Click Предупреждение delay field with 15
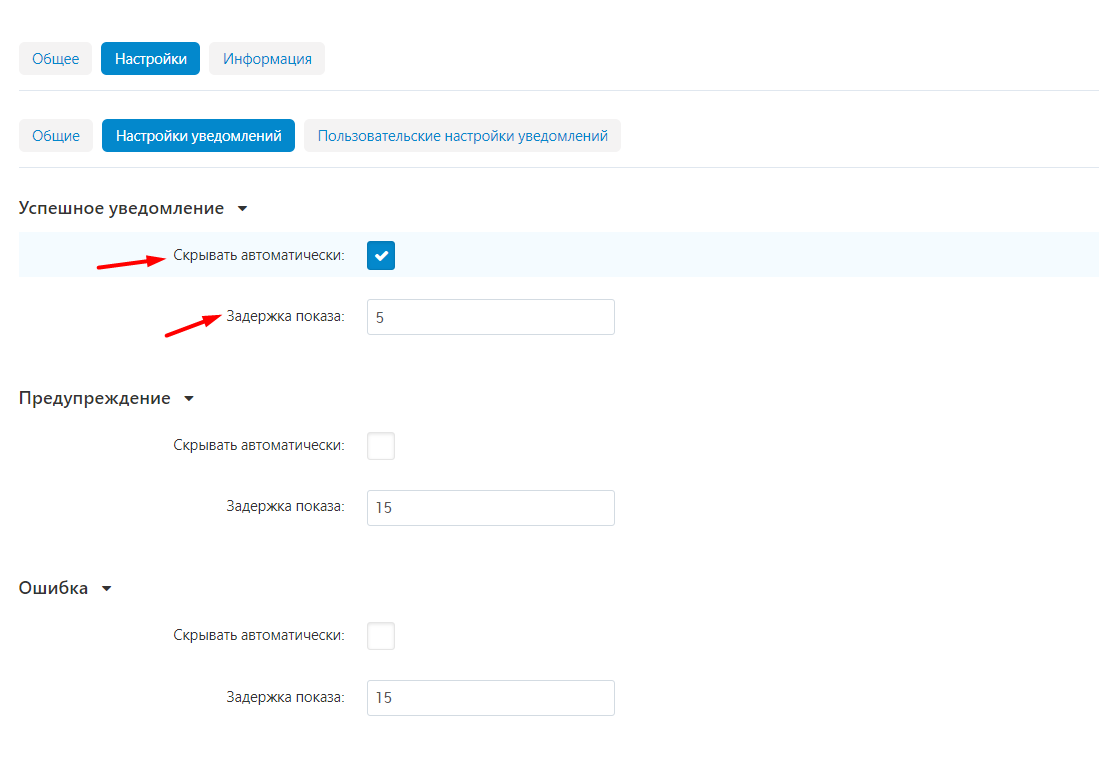Screen dimensions: 1115x774 point(491,508)
